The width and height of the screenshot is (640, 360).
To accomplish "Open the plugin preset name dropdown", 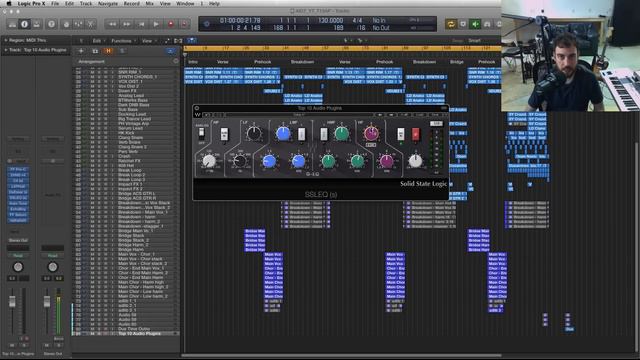I will [x=299, y=115].
